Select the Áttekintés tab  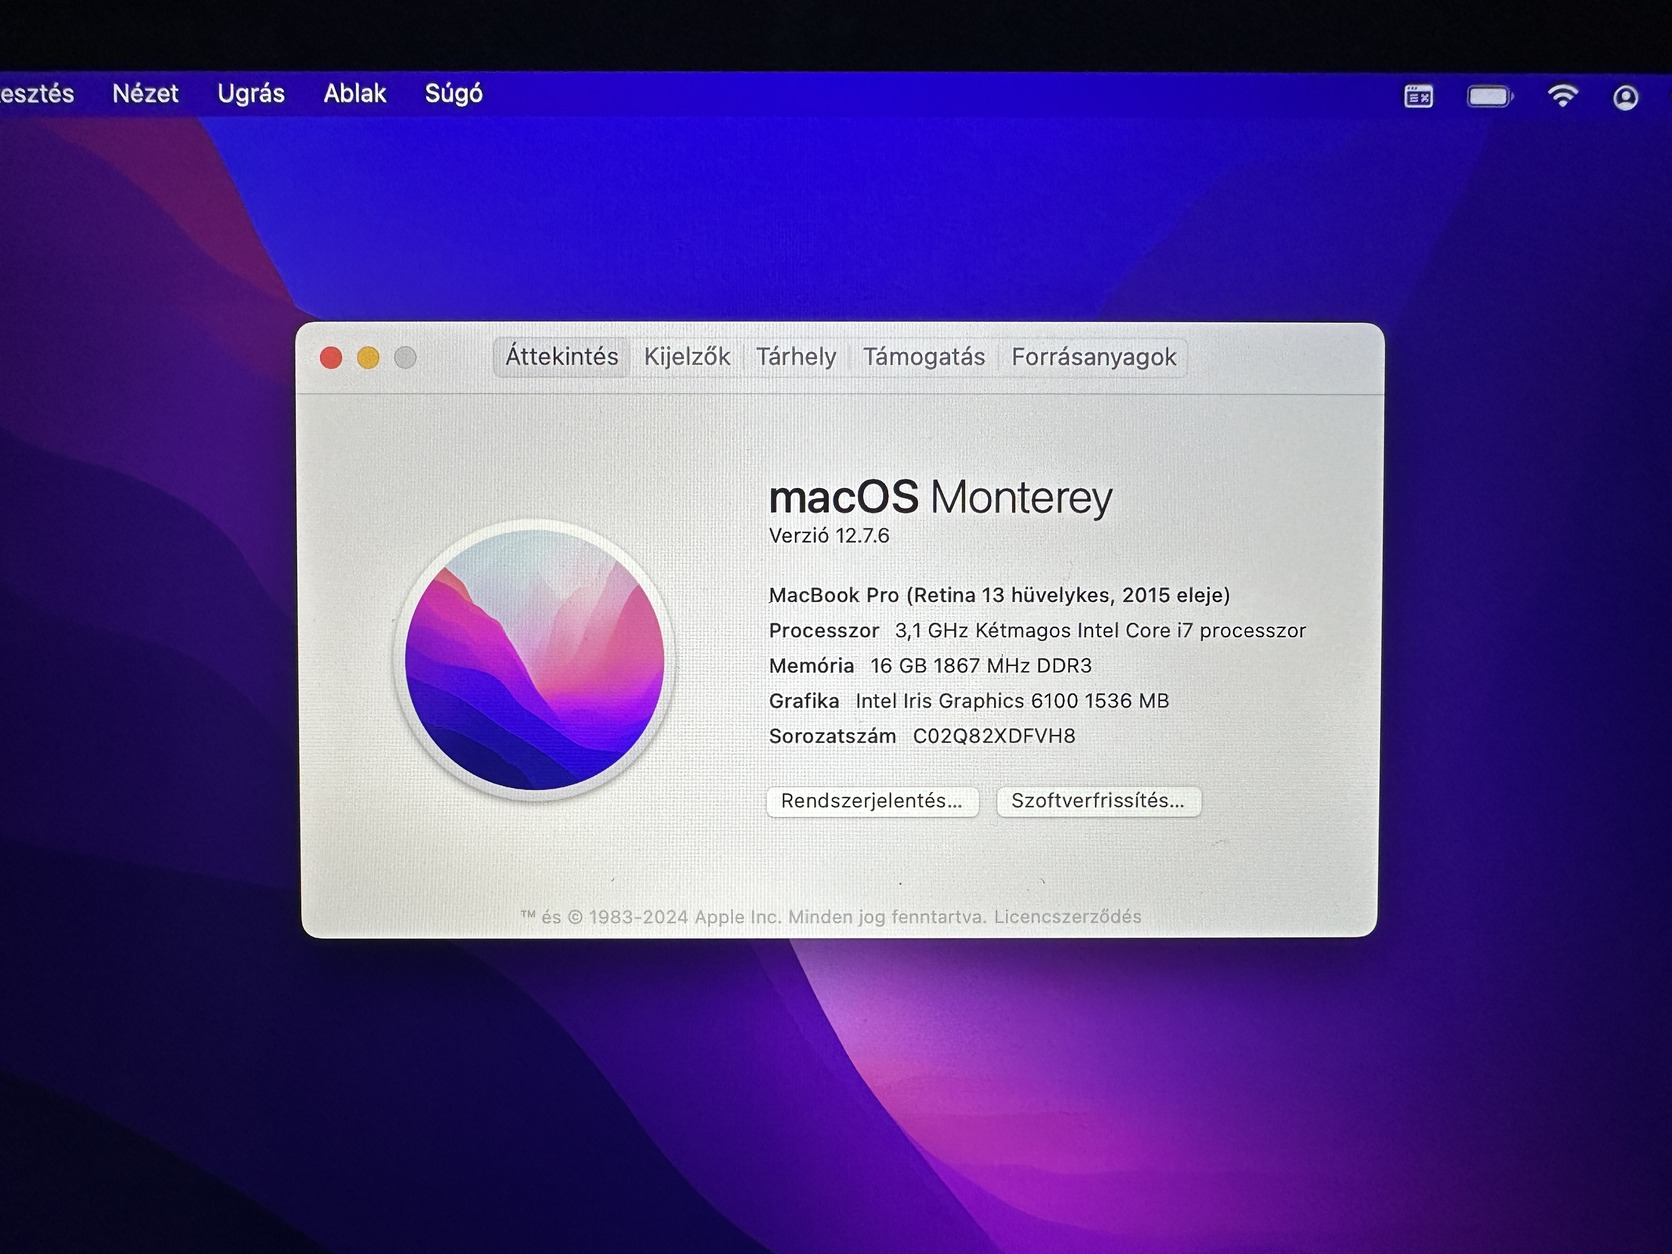click(562, 357)
